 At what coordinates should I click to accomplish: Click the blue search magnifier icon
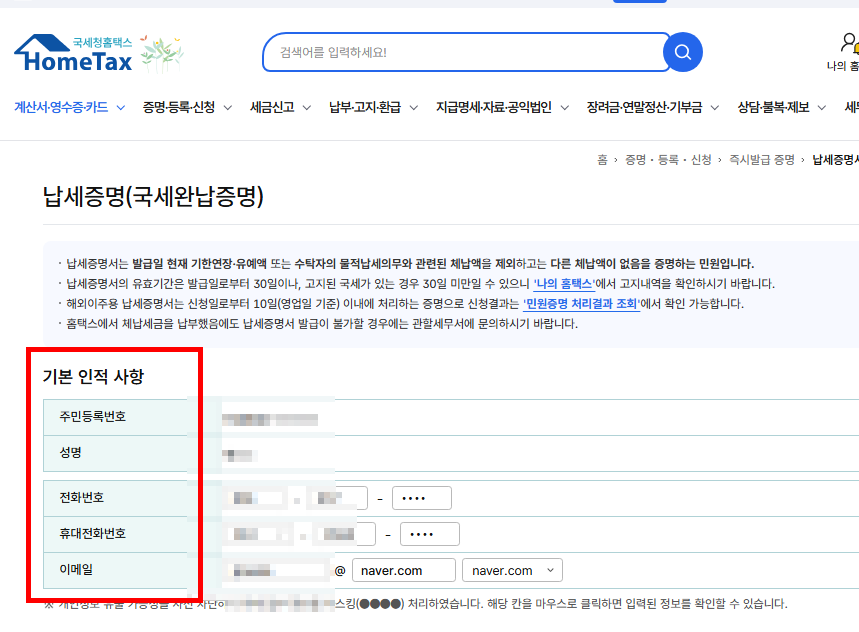682,52
